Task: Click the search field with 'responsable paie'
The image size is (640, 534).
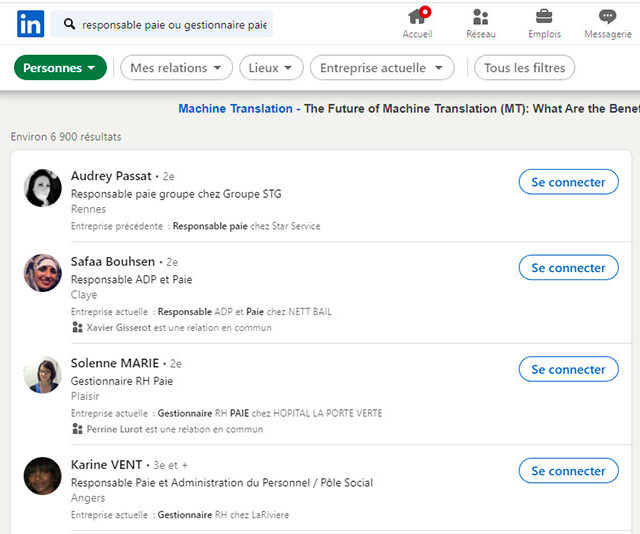Action: [162, 24]
